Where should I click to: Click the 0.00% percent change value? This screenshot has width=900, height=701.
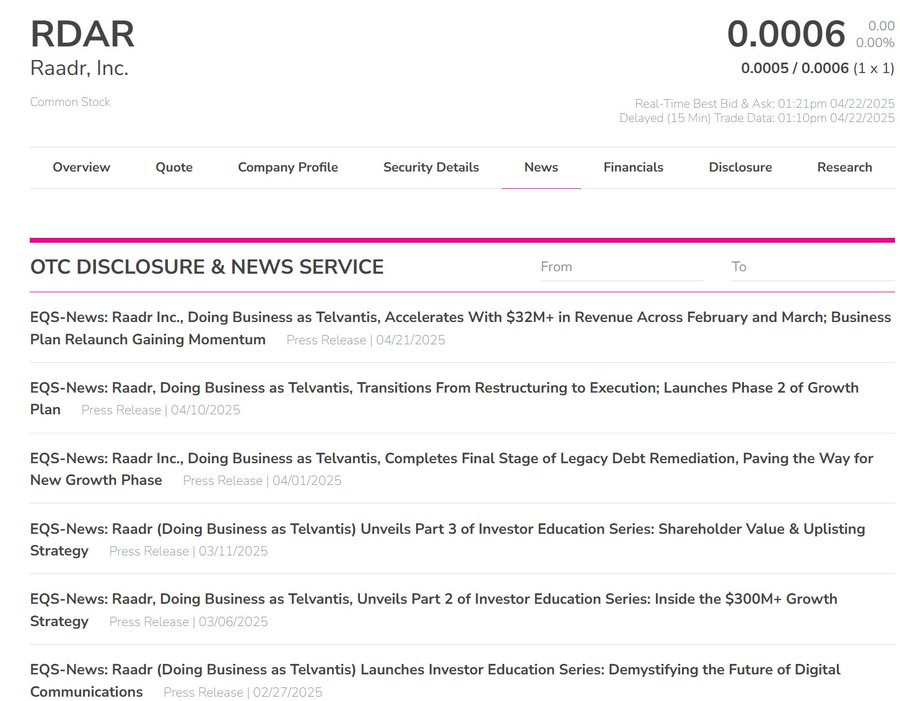coord(875,42)
